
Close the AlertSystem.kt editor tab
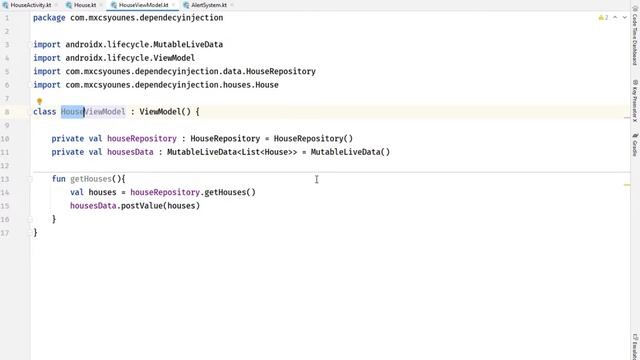(x=232, y=5)
